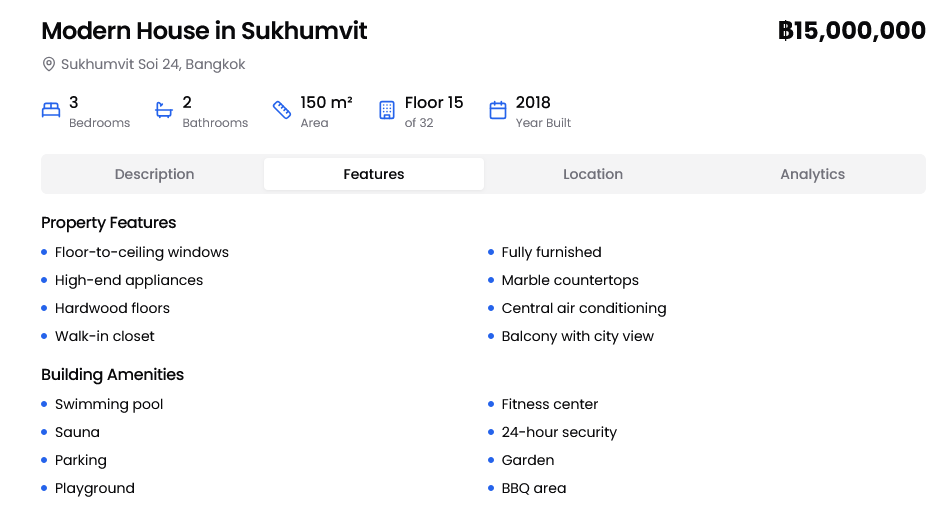Select the Features tab
Viewport: 940px width, 527px height.
tap(374, 174)
